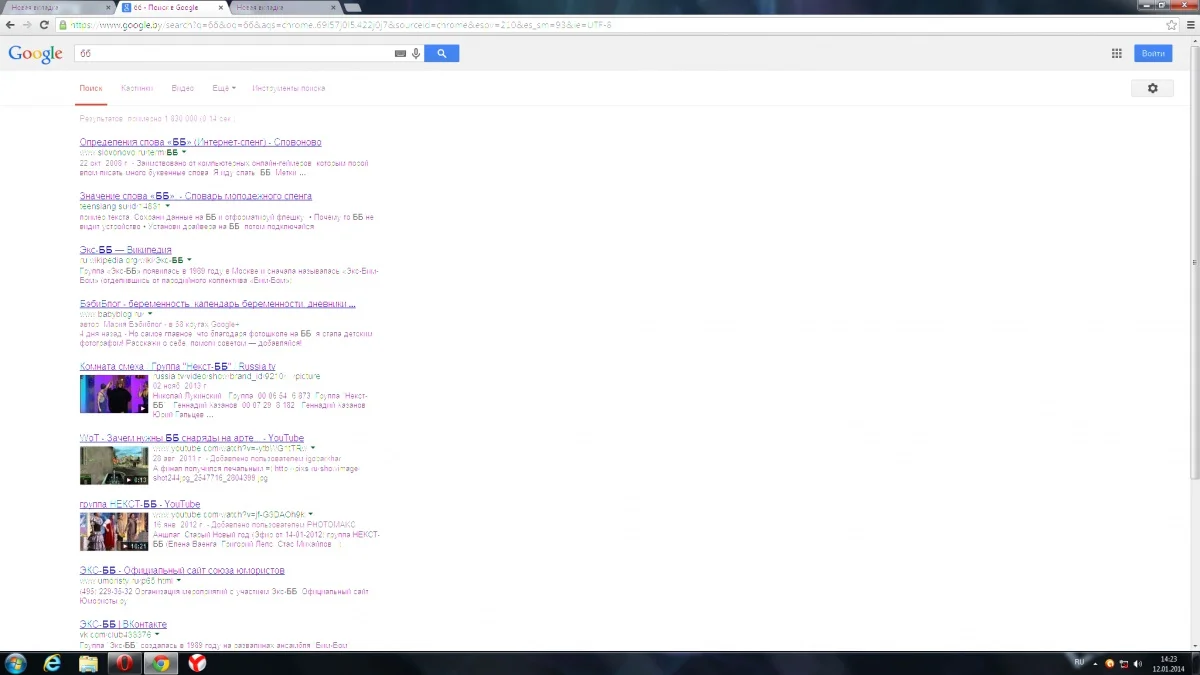Close the first Новая вкладка tab
This screenshot has height=675, width=1200.
[107, 7]
